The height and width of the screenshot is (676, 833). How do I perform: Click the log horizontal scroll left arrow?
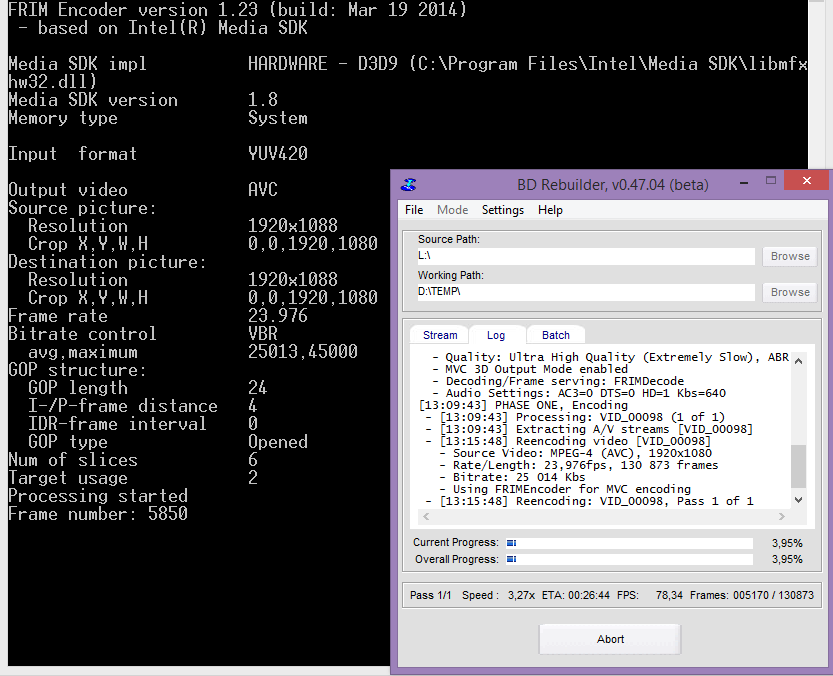(426, 516)
